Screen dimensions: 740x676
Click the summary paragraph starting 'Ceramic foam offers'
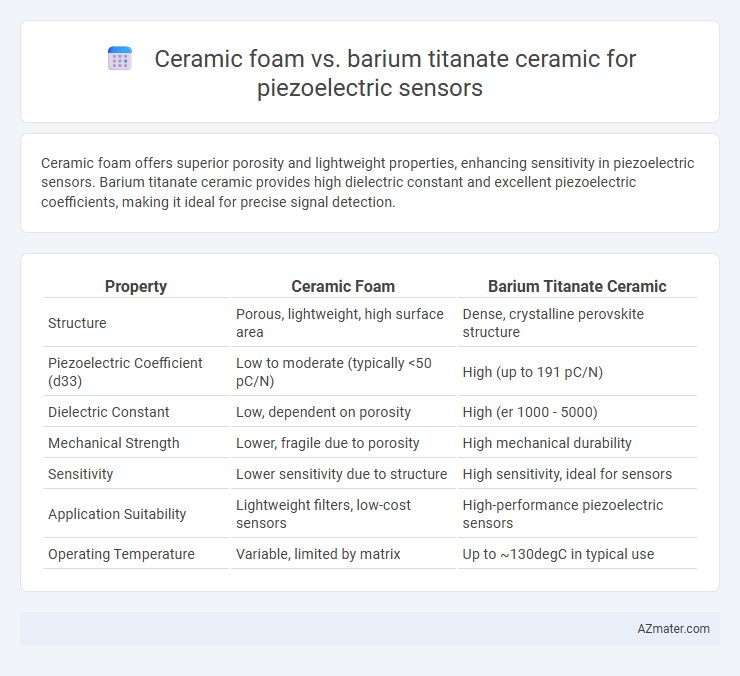[x=367, y=182]
